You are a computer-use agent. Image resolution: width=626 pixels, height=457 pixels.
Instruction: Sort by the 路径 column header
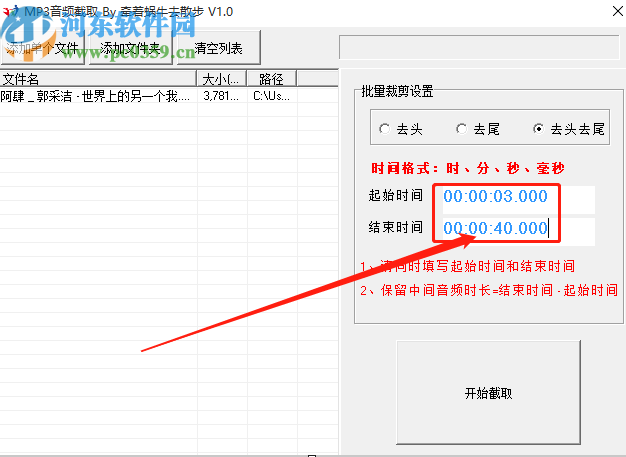272,79
